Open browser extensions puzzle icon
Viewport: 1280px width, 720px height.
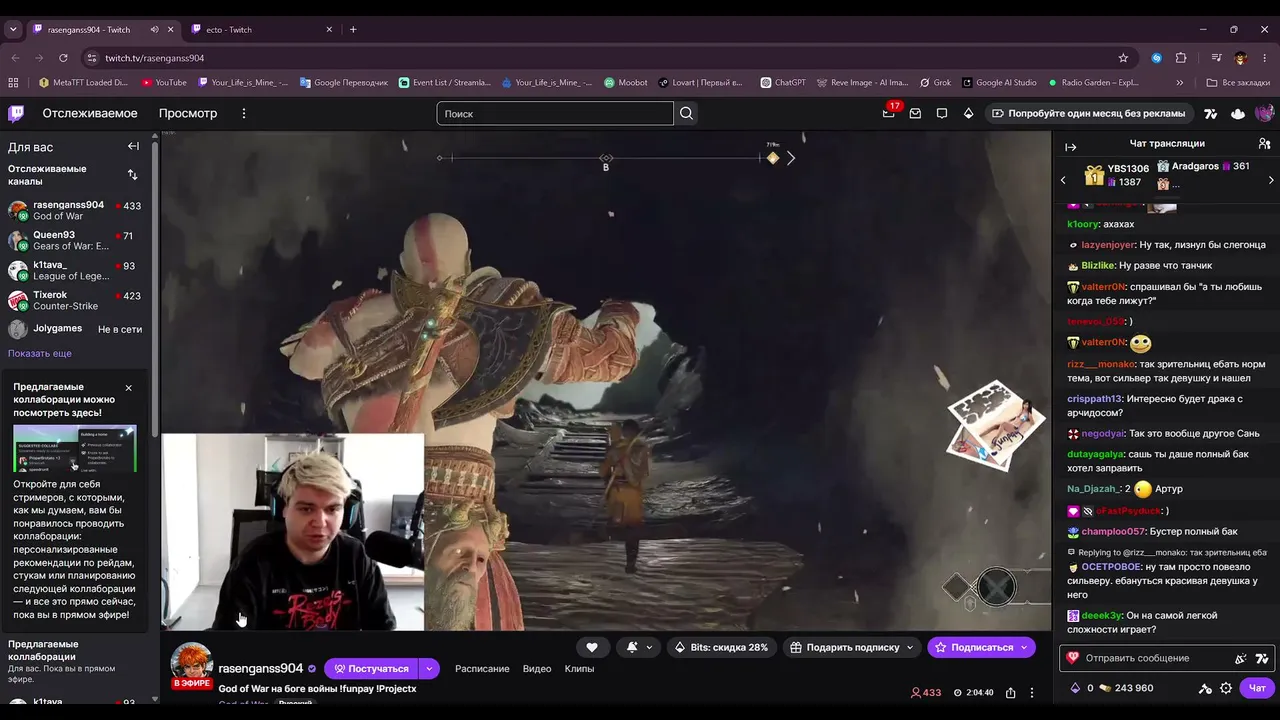click(1181, 58)
